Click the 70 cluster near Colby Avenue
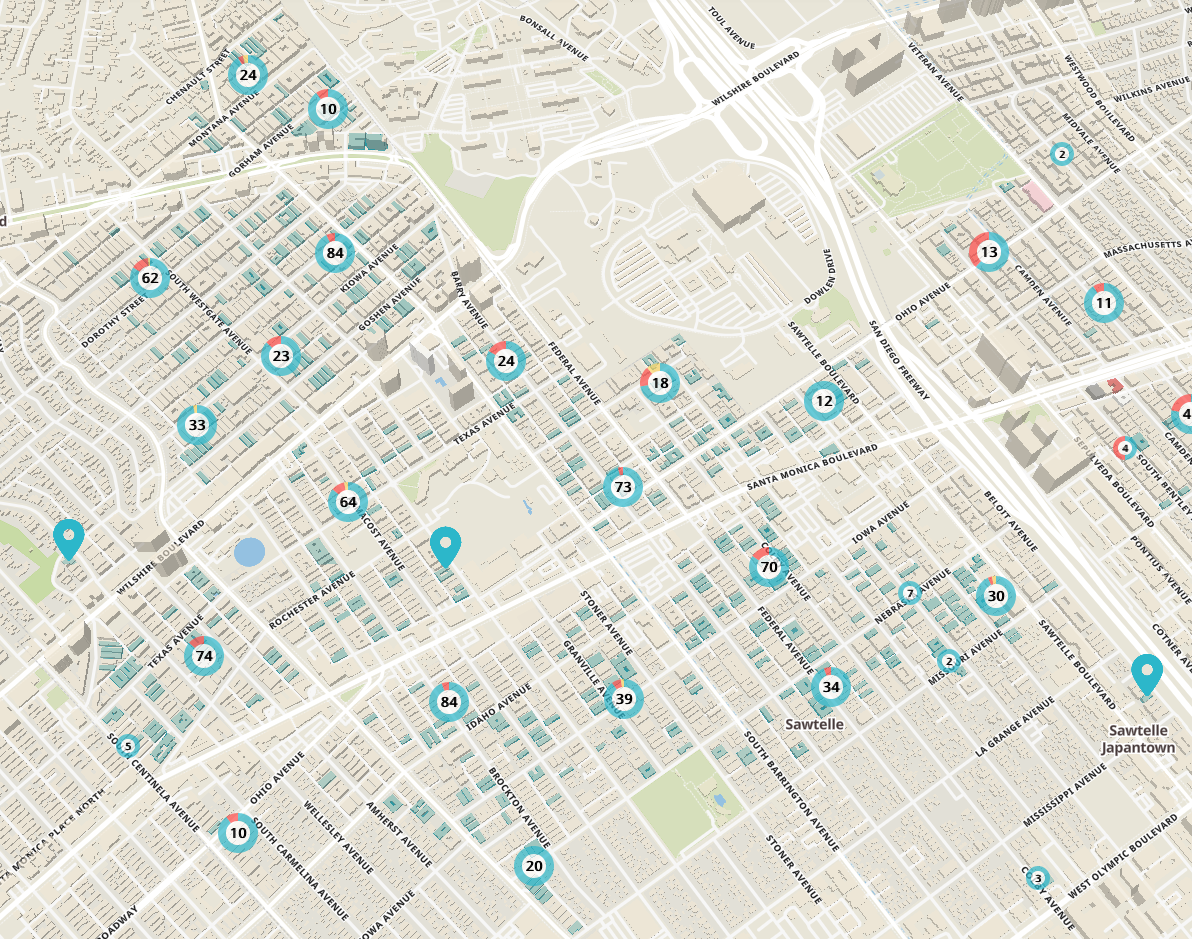 point(768,566)
